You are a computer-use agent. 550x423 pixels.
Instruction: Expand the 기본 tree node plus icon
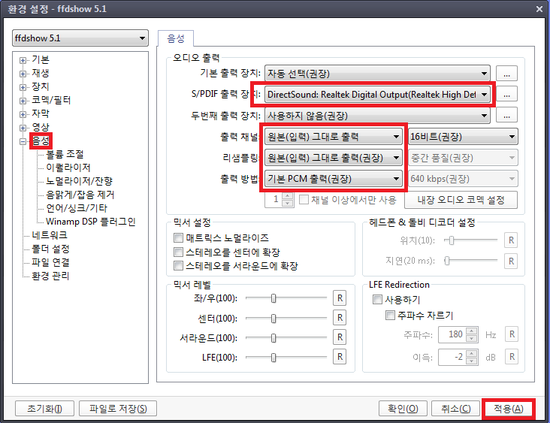click(23, 60)
